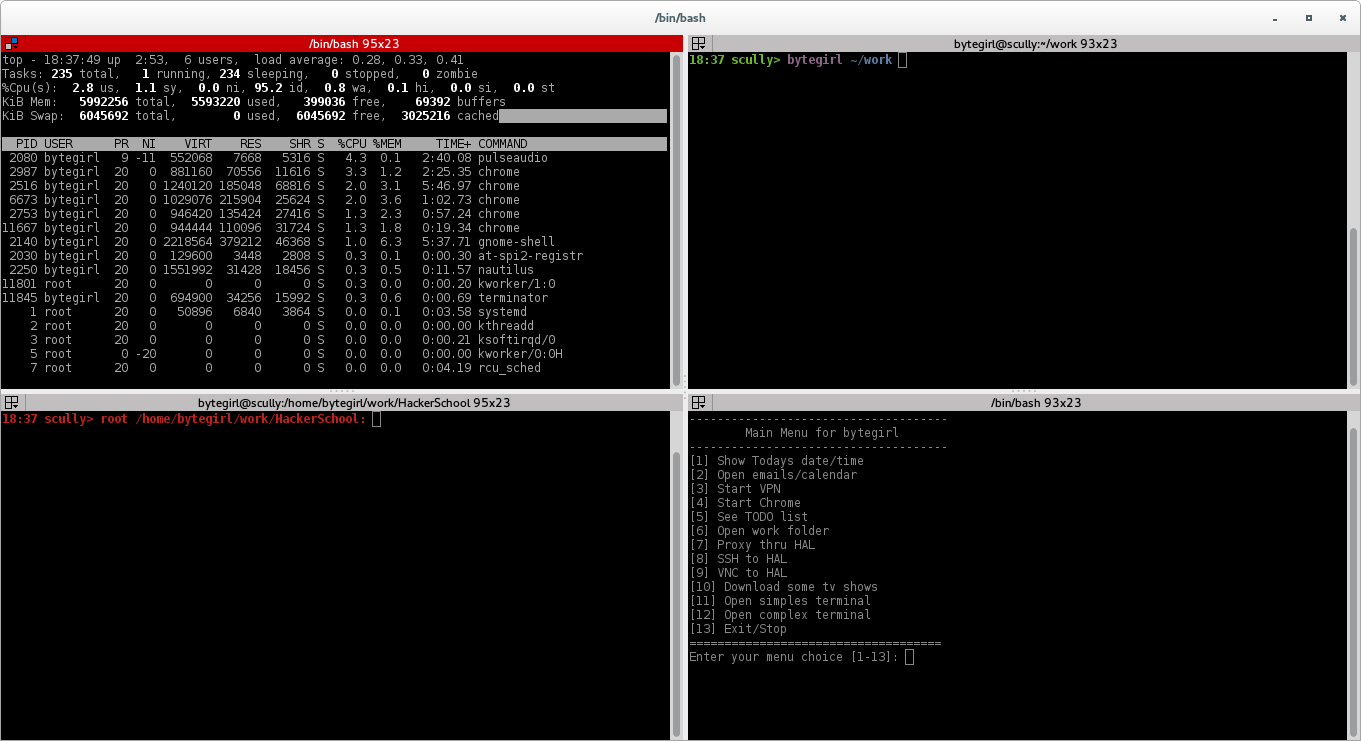Click the load average text in top
Viewport: 1361px width, 741px height.
pos(359,60)
